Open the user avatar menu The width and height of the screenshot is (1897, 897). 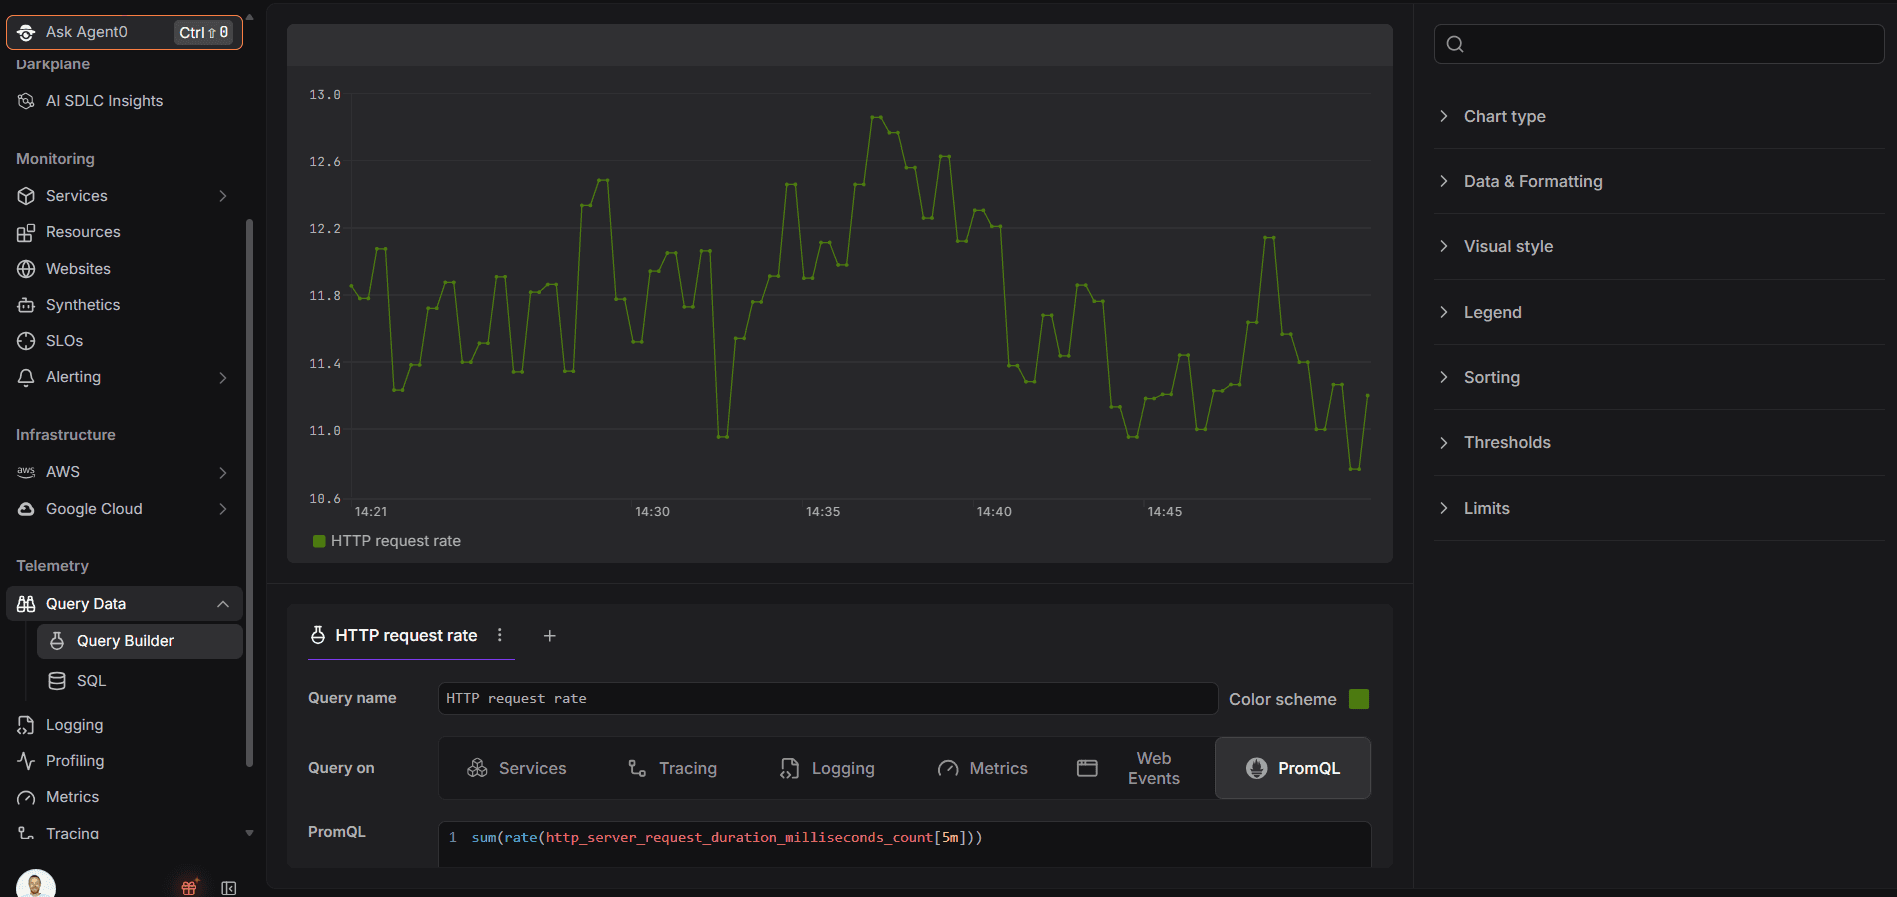[36, 884]
